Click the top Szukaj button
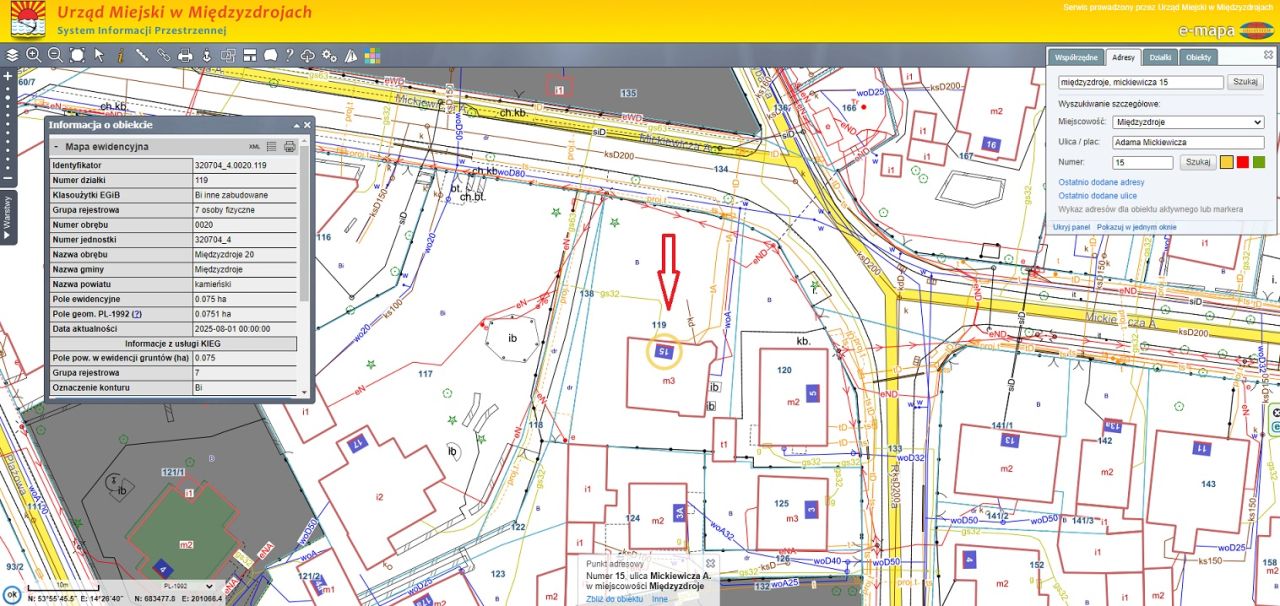This screenshot has height=606, width=1280. pos(1246,82)
